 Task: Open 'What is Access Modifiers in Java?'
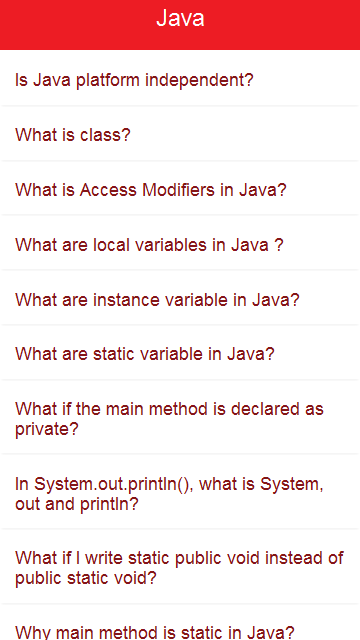[x=180, y=188]
